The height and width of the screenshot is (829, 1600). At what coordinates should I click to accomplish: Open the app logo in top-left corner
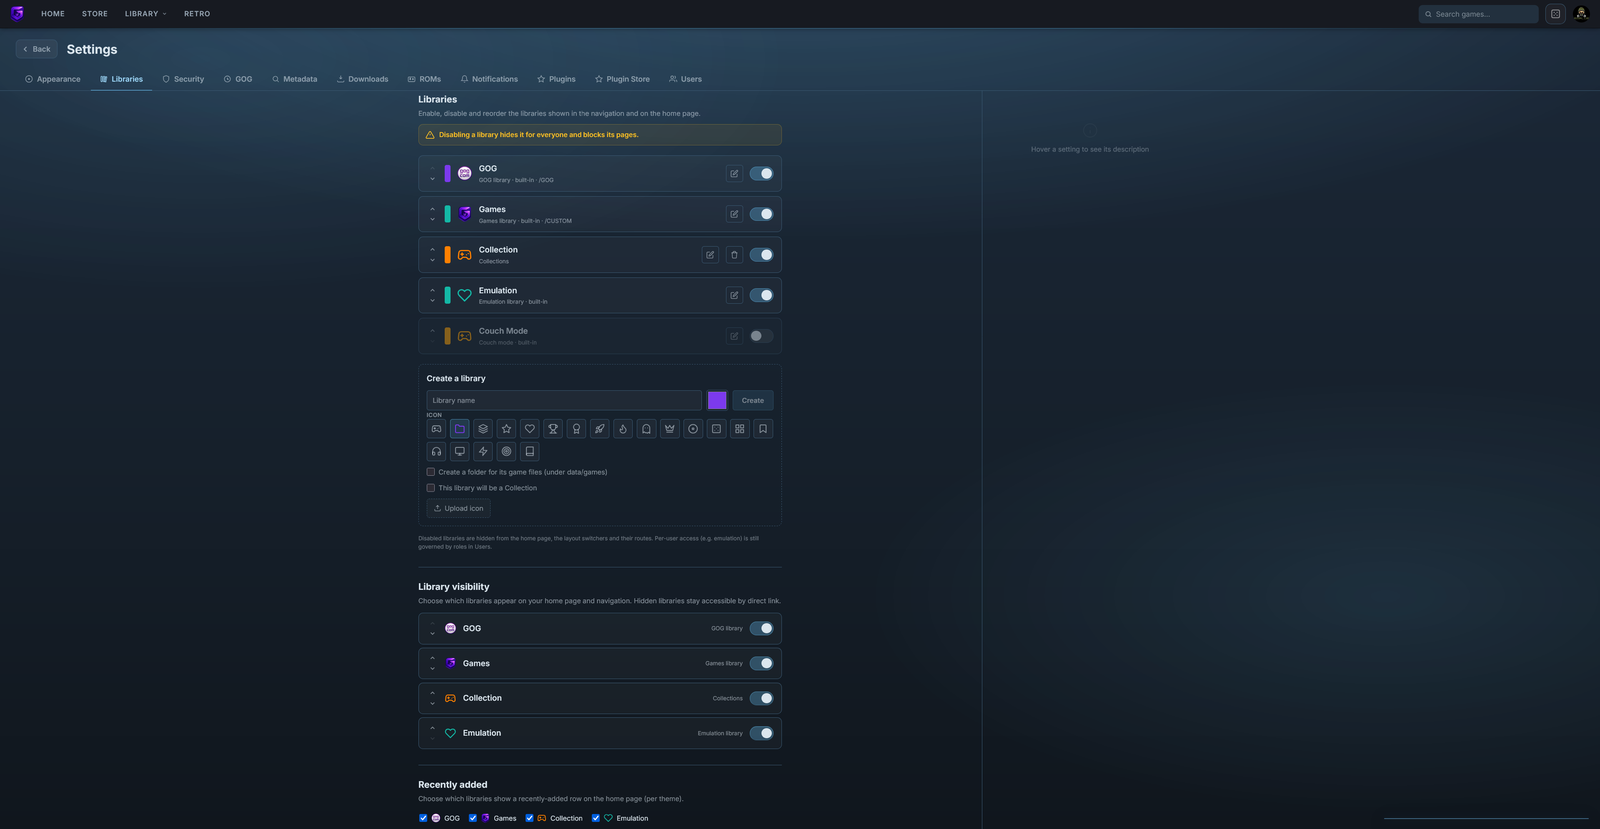click(x=17, y=14)
